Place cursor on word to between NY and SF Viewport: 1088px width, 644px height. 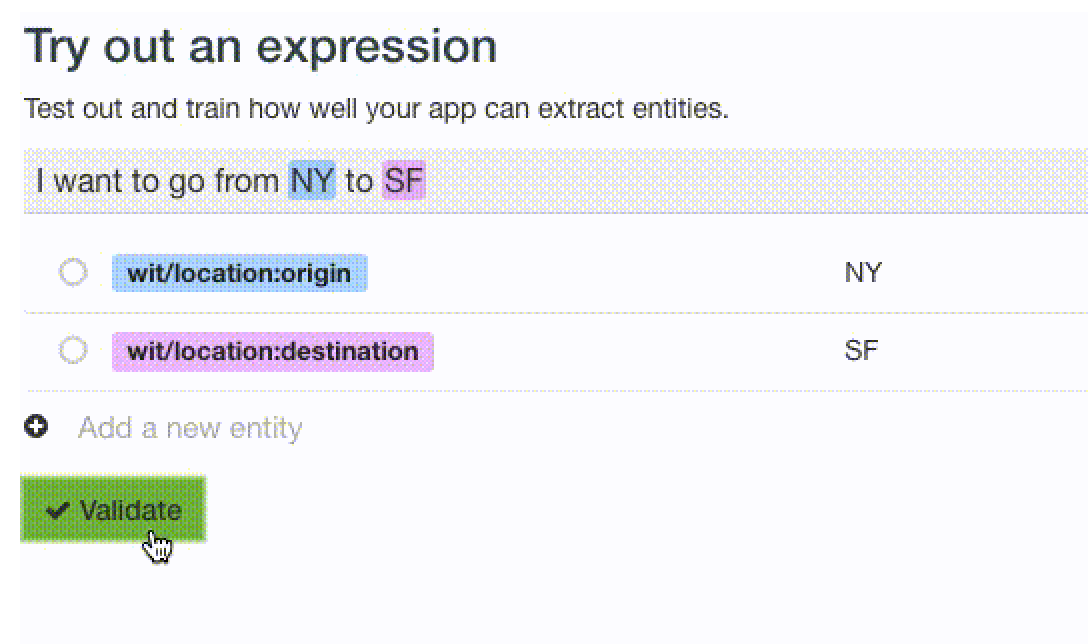[x=359, y=180]
